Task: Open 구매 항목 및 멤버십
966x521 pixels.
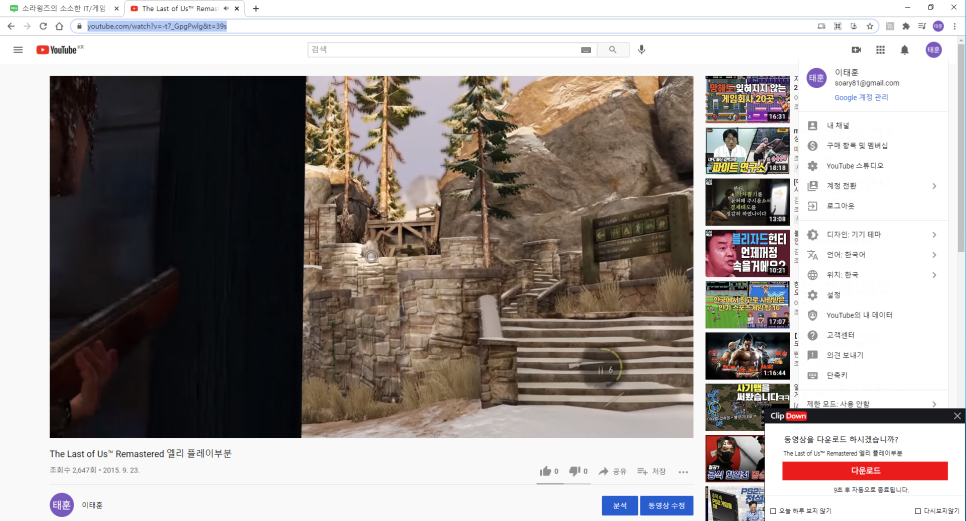Action: tap(872, 146)
